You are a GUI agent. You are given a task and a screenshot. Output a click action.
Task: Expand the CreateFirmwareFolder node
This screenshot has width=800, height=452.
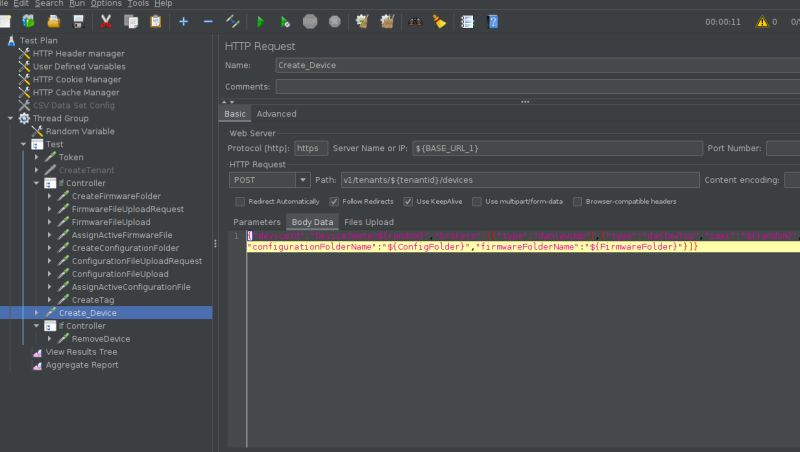point(49,196)
